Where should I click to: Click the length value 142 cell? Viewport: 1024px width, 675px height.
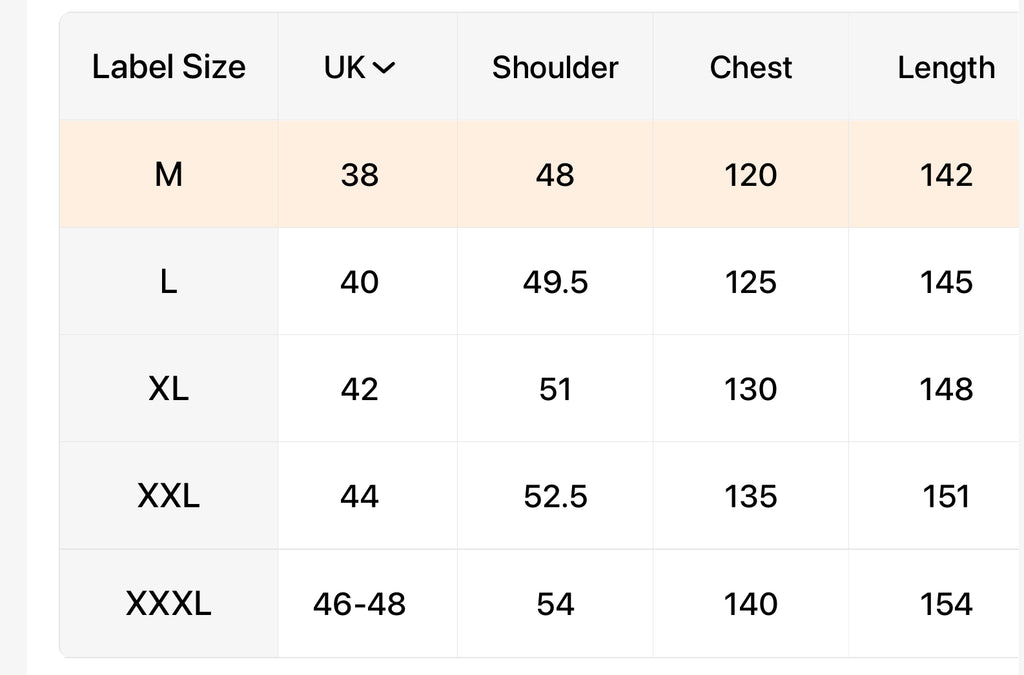(x=936, y=174)
